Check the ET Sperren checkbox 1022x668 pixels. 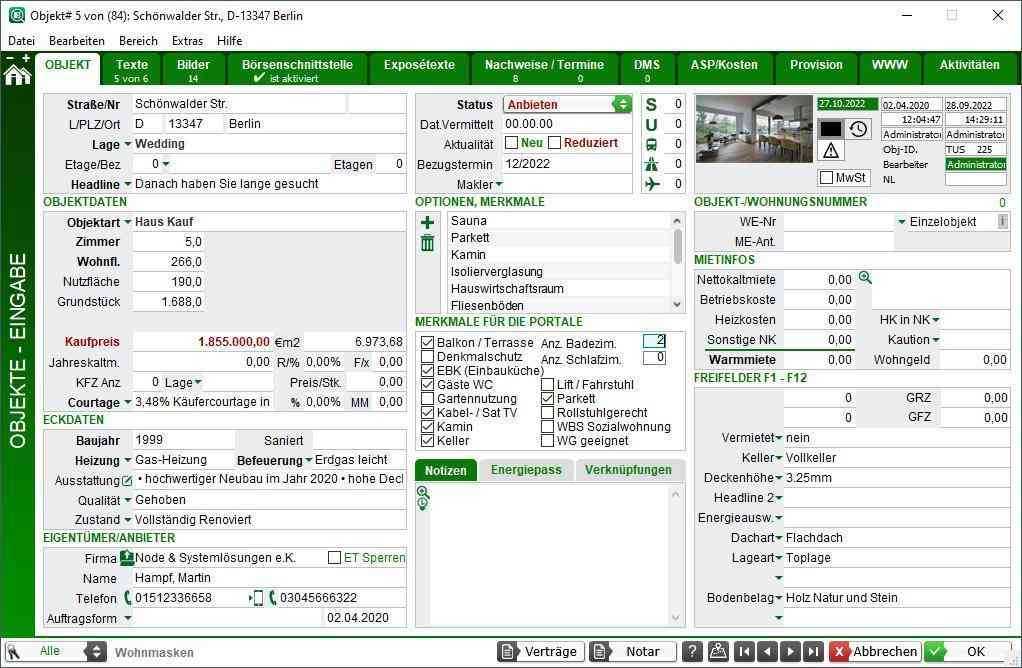[x=334, y=558]
